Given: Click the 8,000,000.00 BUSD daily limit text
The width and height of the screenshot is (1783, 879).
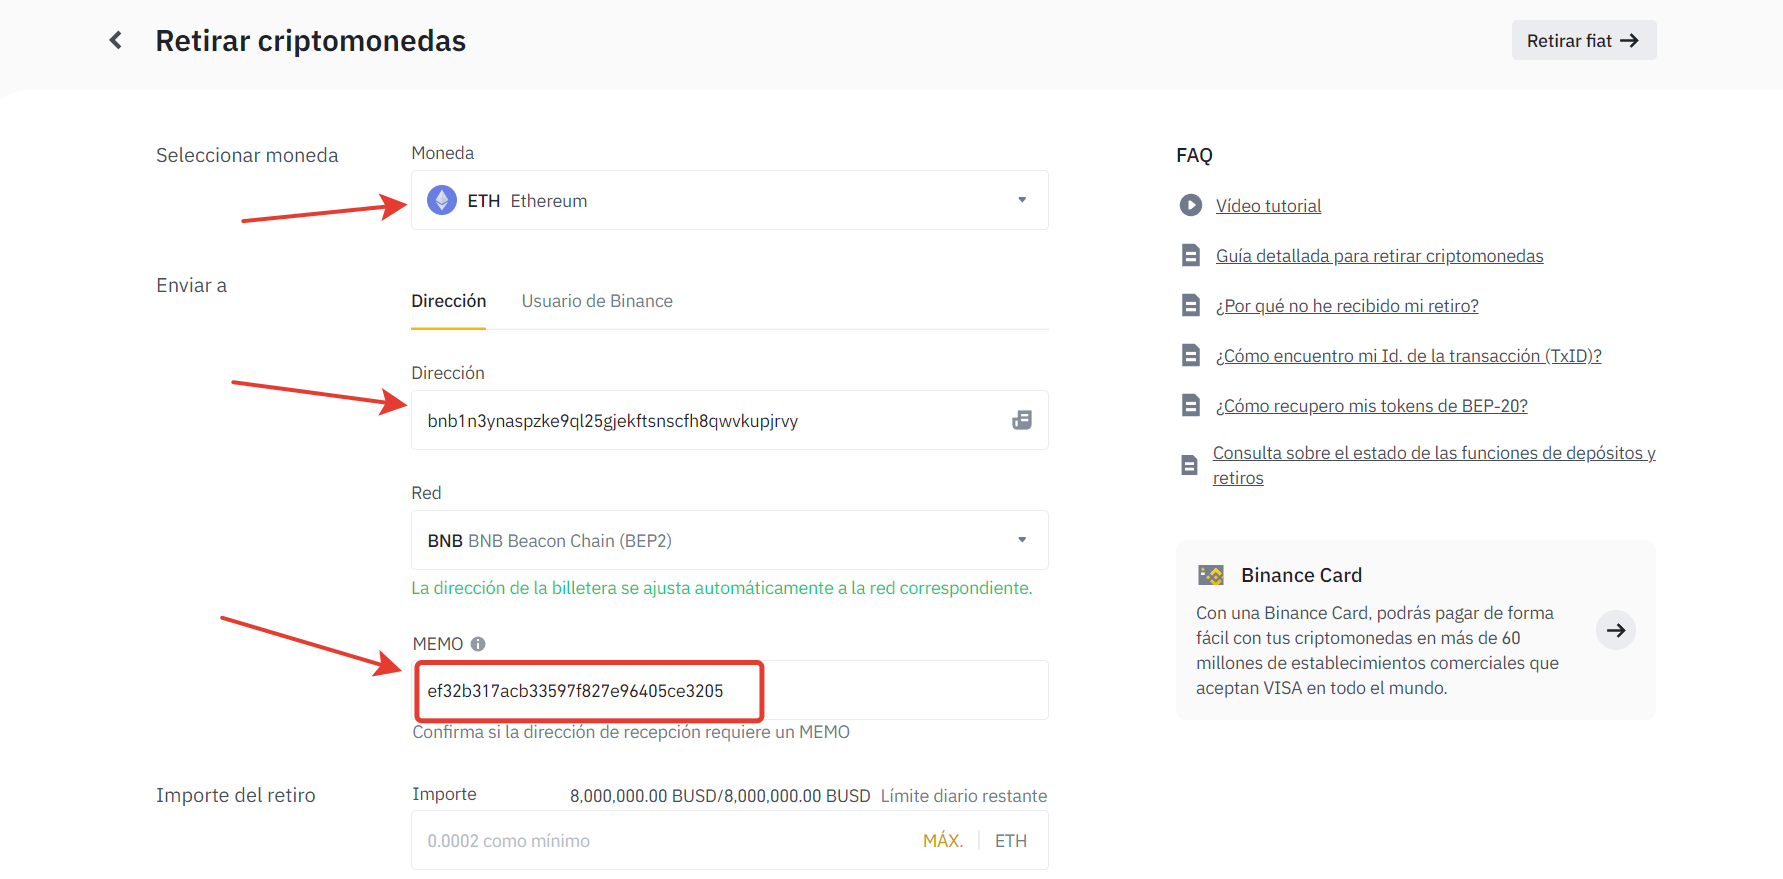Looking at the screenshot, I should tap(720, 796).
